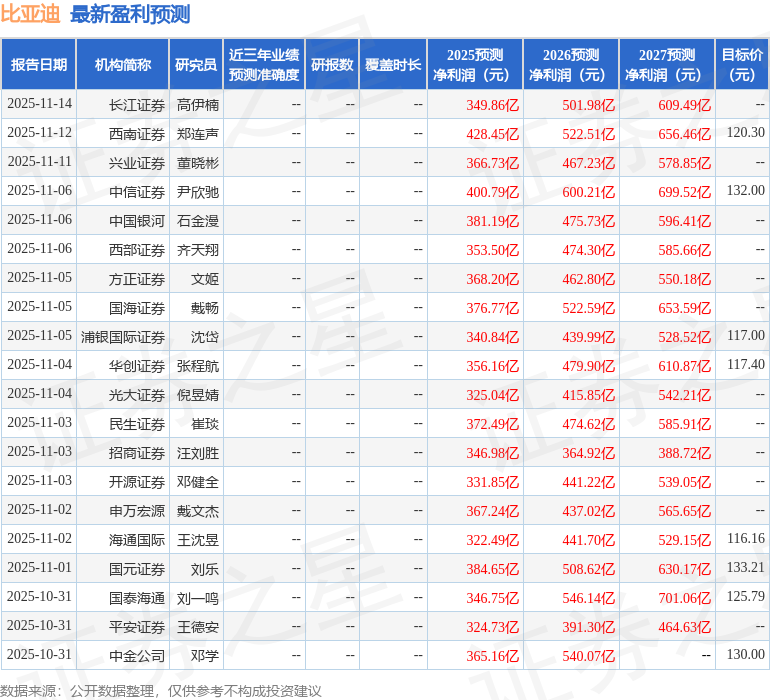
Task: Select analyst 张程航
Action: tap(198, 366)
